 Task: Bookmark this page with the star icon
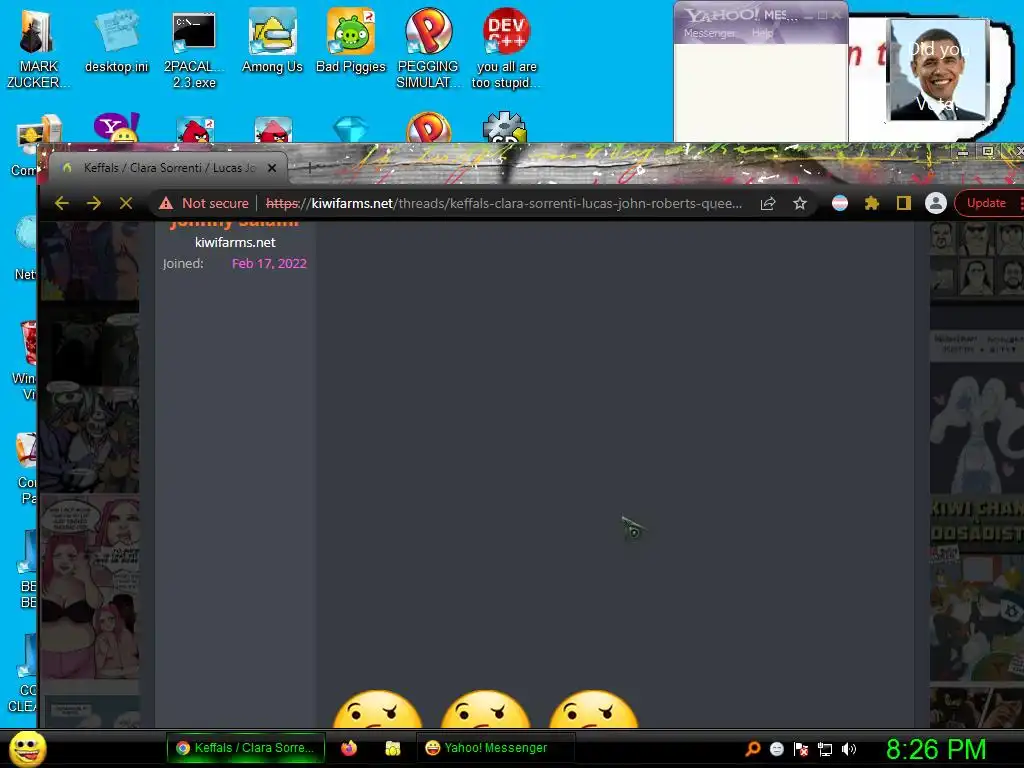799,203
